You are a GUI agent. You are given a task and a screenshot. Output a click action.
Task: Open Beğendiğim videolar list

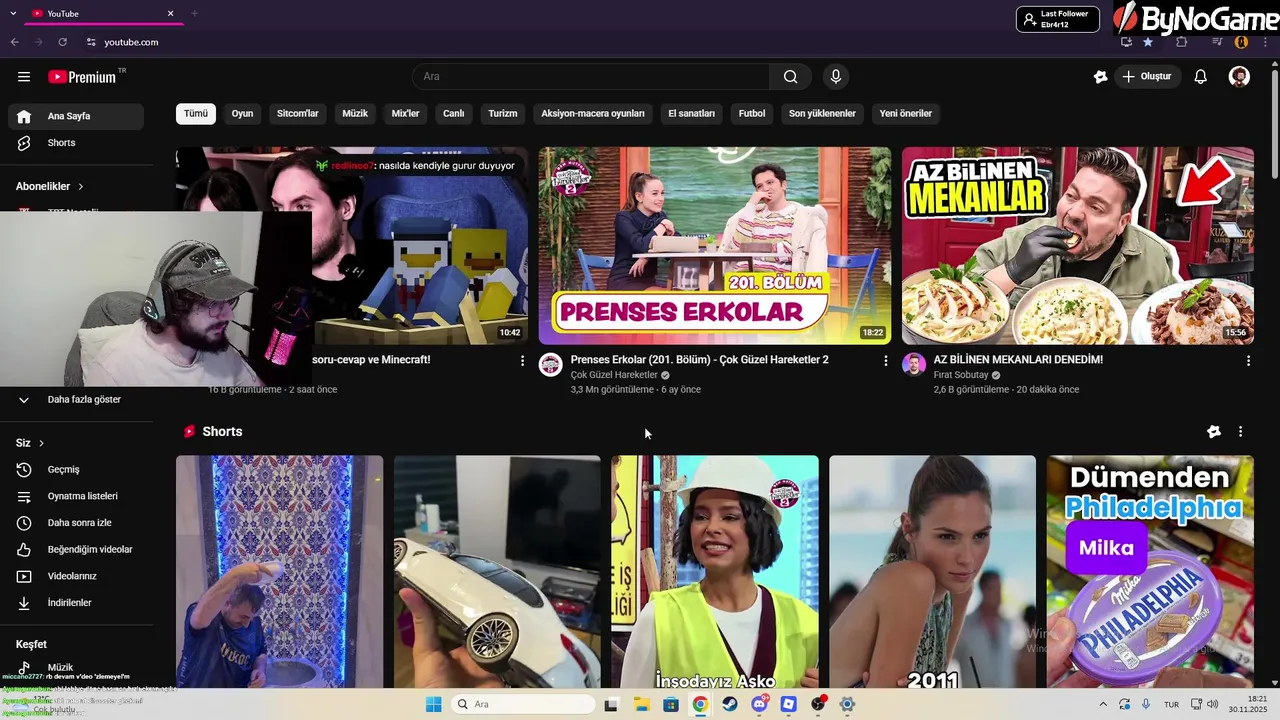click(x=76, y=550)
